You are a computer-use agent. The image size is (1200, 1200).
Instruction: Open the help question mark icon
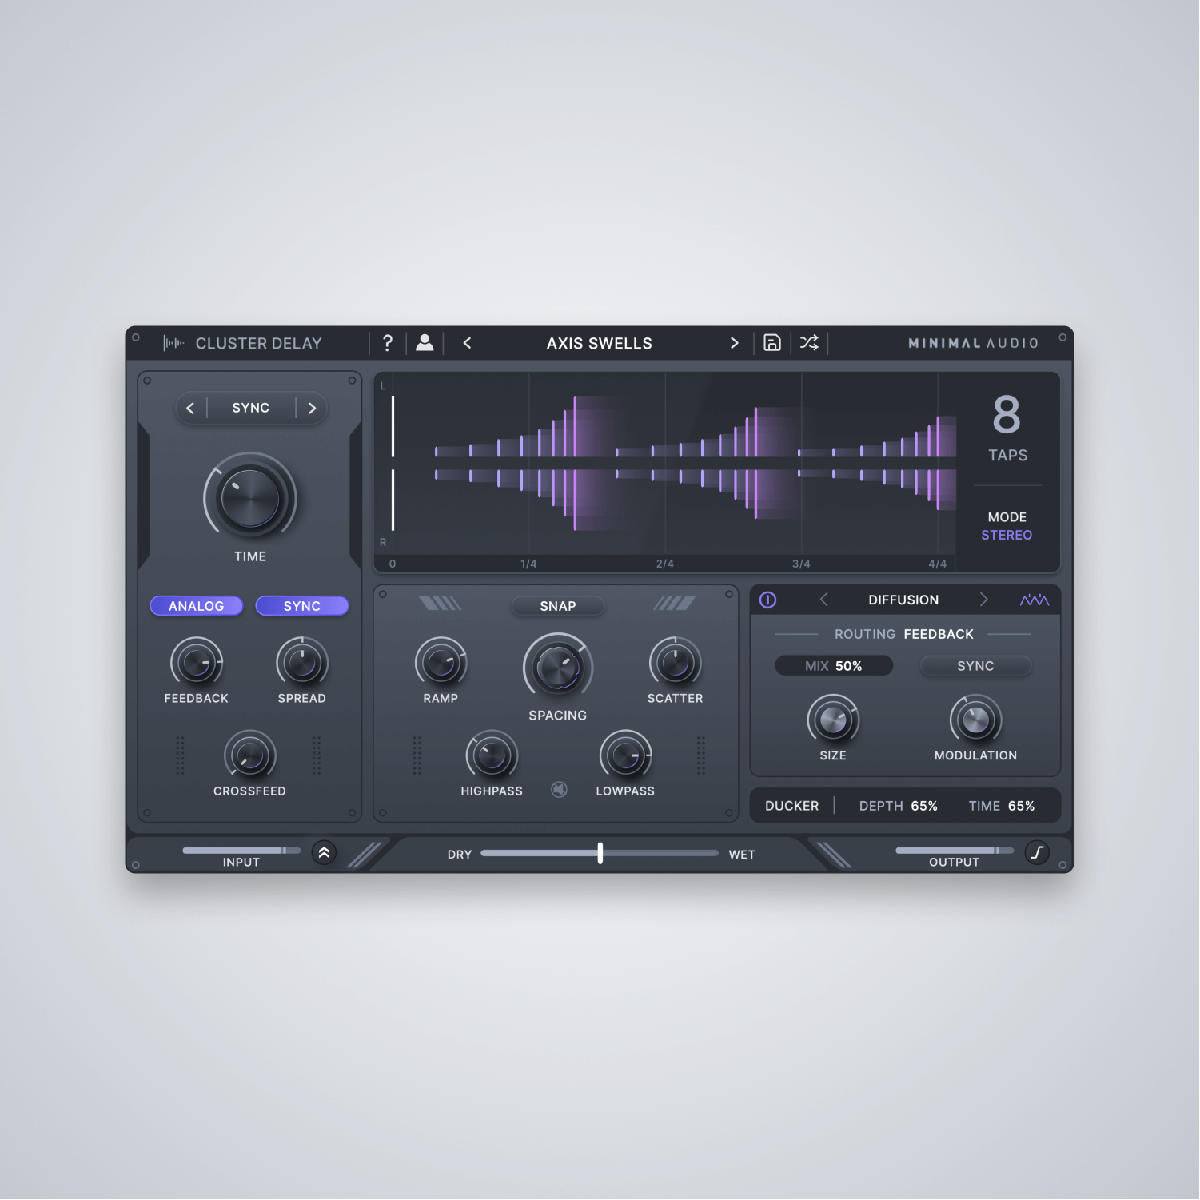click(x=388, y=343)
